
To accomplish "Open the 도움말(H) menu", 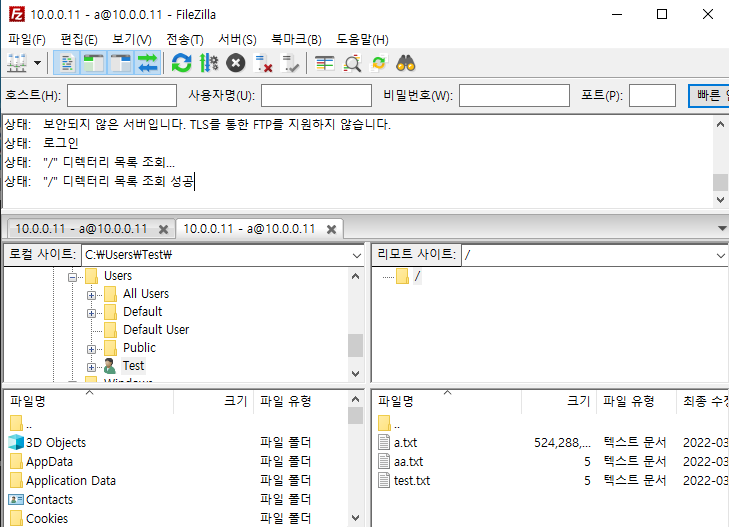I will [363, 40].
